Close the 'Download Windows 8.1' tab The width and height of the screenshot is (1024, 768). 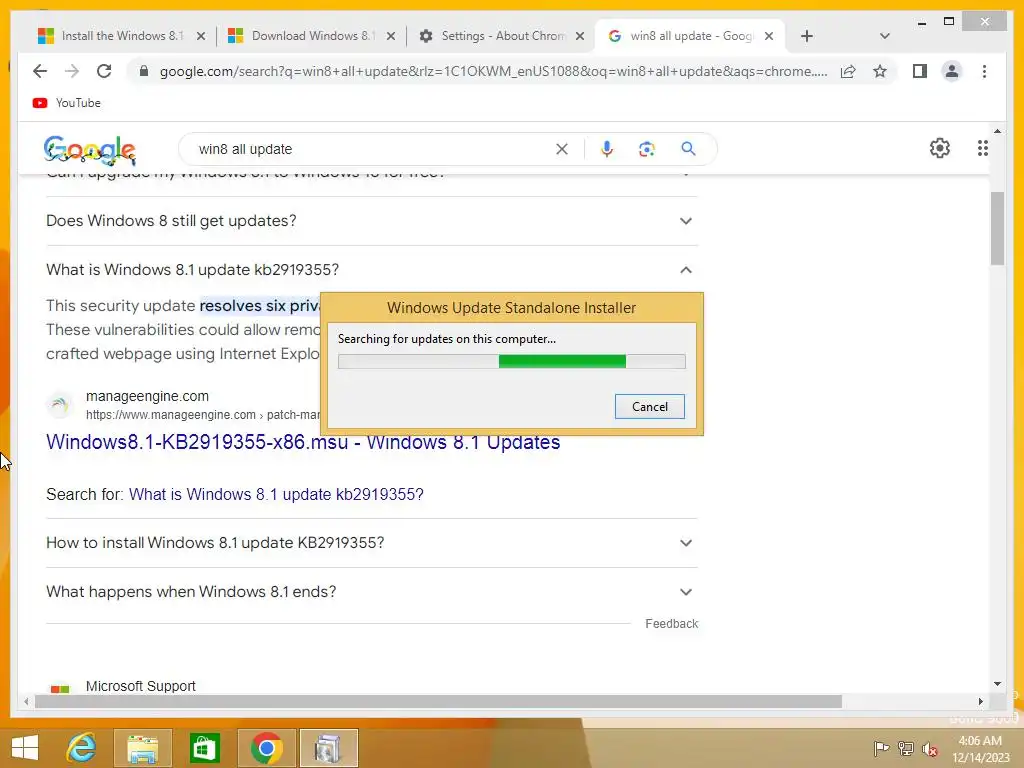[x=391, y=36]
